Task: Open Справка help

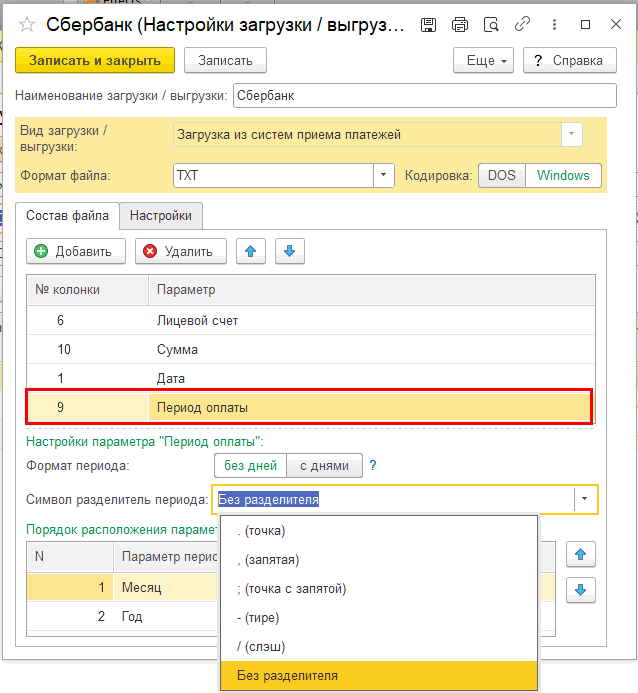Action: 570,60
